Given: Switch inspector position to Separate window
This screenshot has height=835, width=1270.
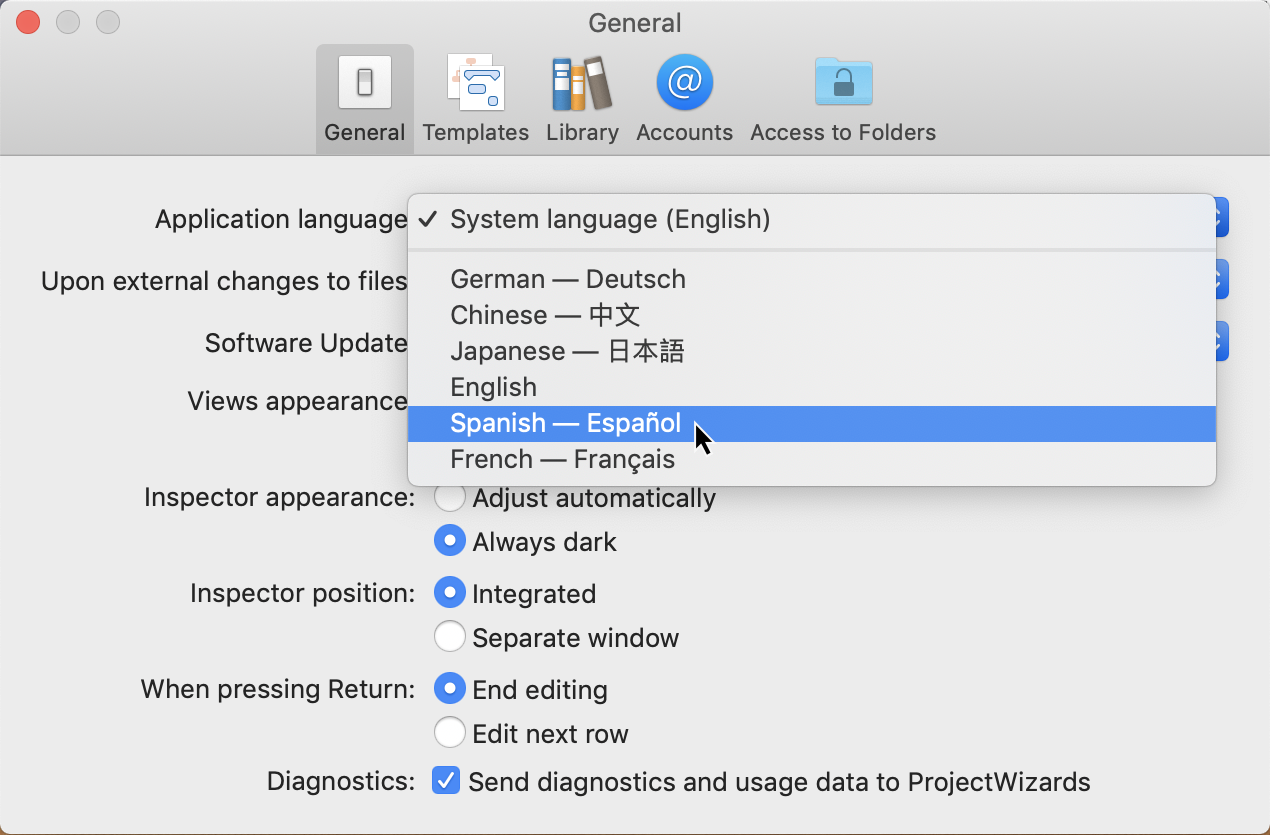Looking at the screenshot, I should pos(450,636).
